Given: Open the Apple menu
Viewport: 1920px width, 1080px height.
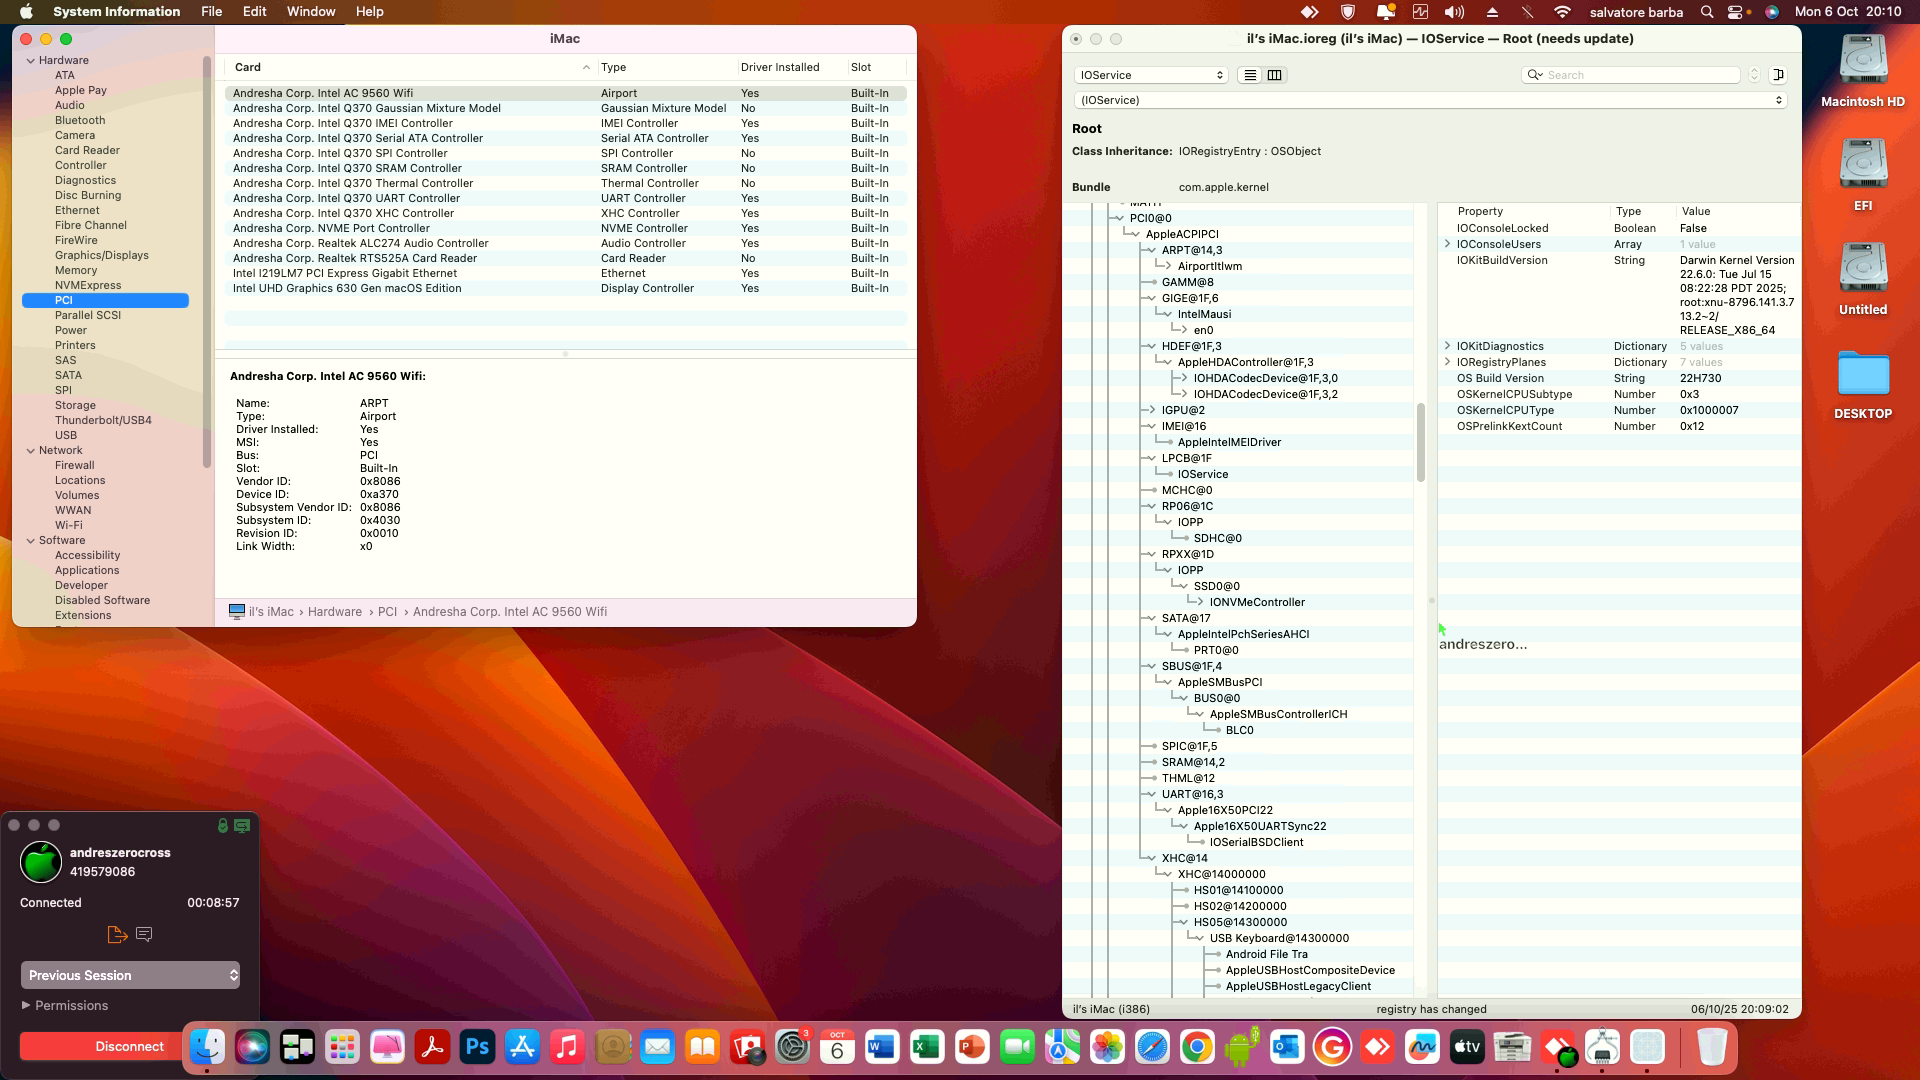Looking at the screenshot, I should [x=26, y=12].
